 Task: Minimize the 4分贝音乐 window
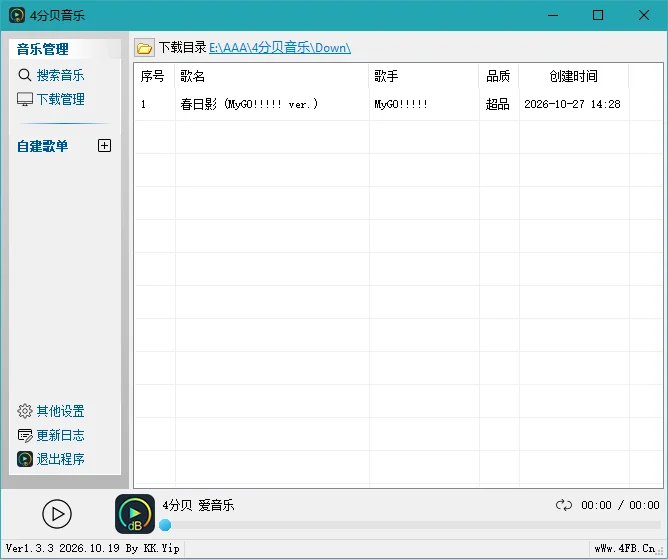point(553,15)
